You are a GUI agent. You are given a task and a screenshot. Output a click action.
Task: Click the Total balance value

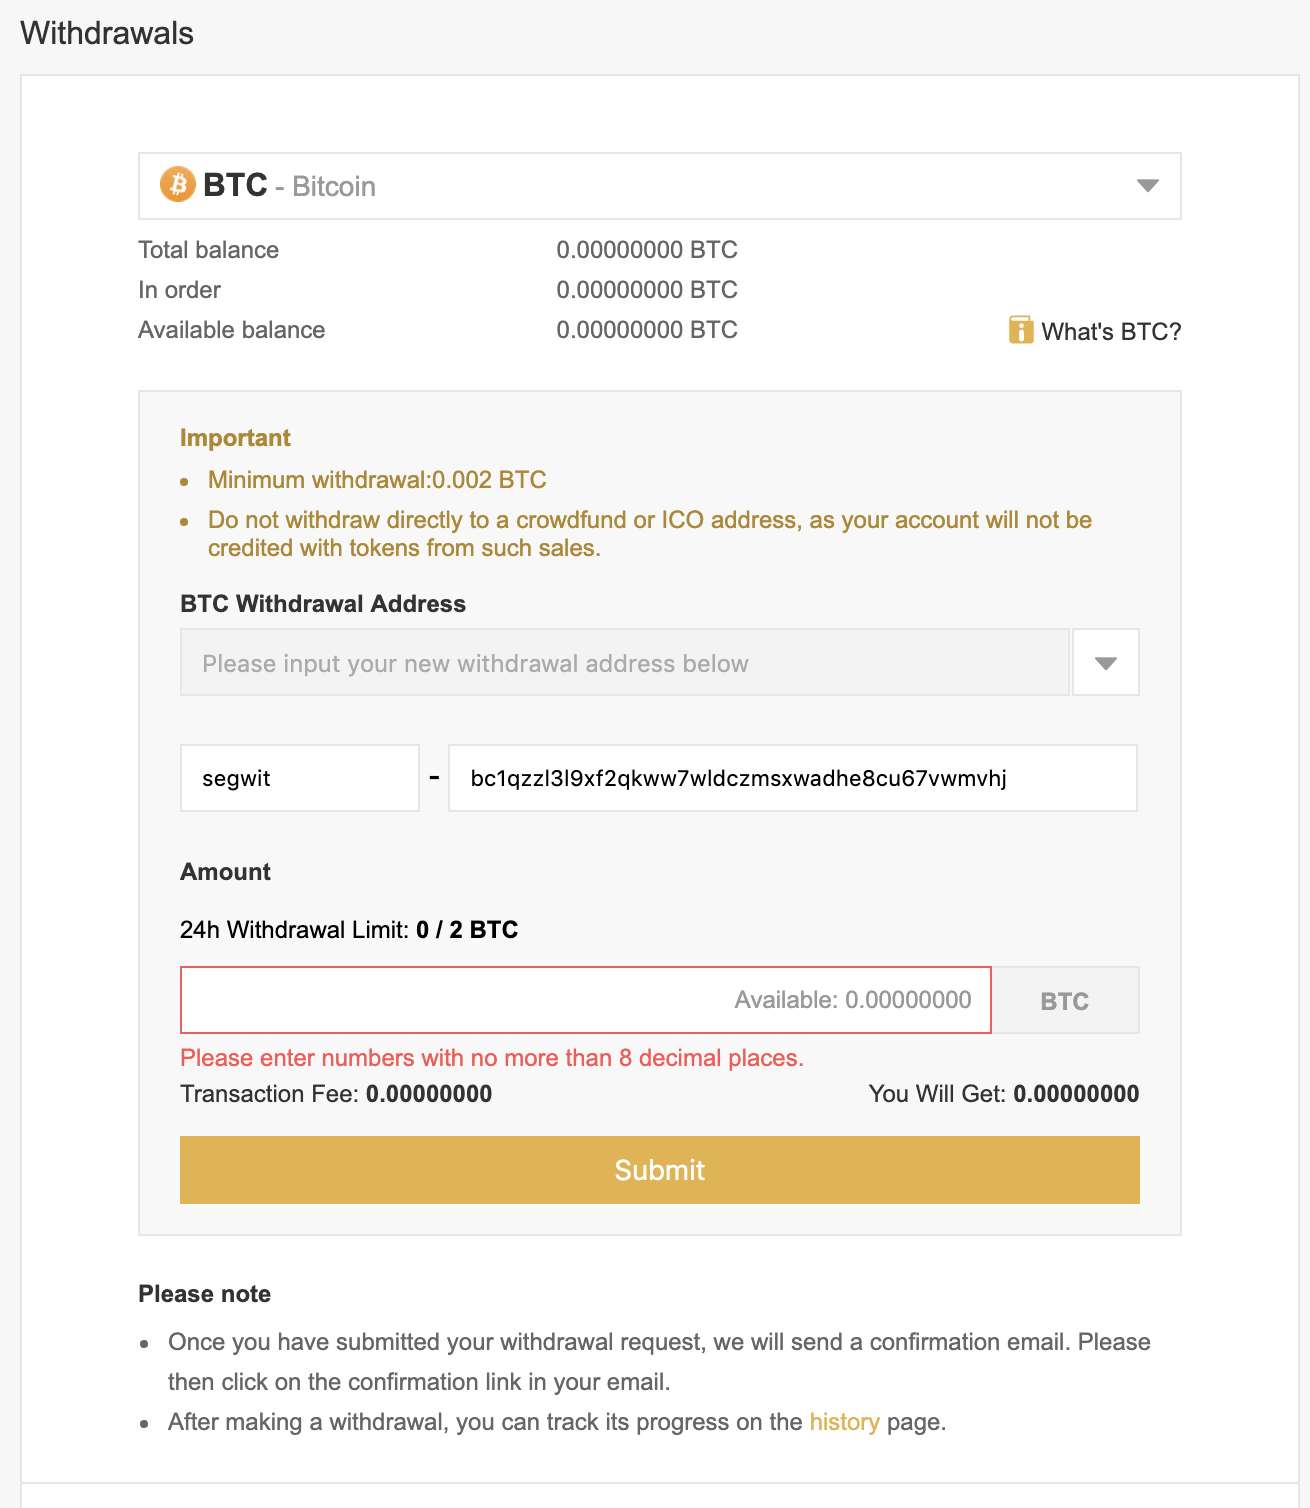[647, 250]
